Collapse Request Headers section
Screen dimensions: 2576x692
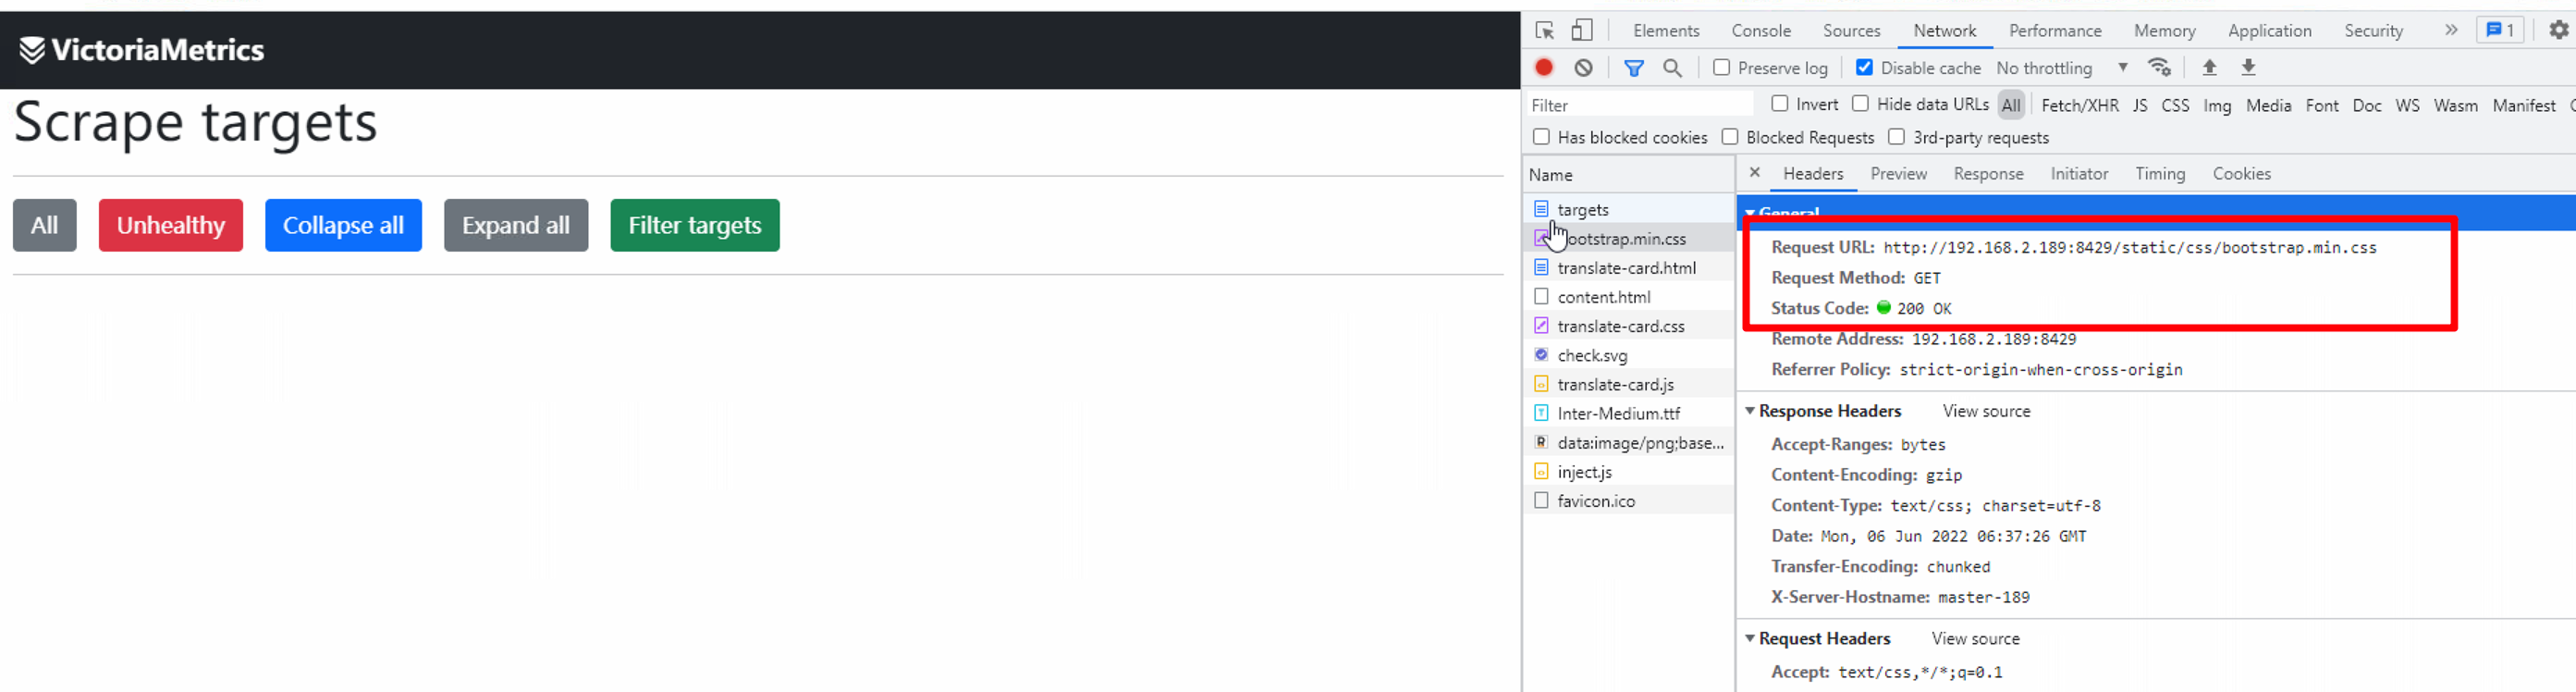pos(1750,638)
